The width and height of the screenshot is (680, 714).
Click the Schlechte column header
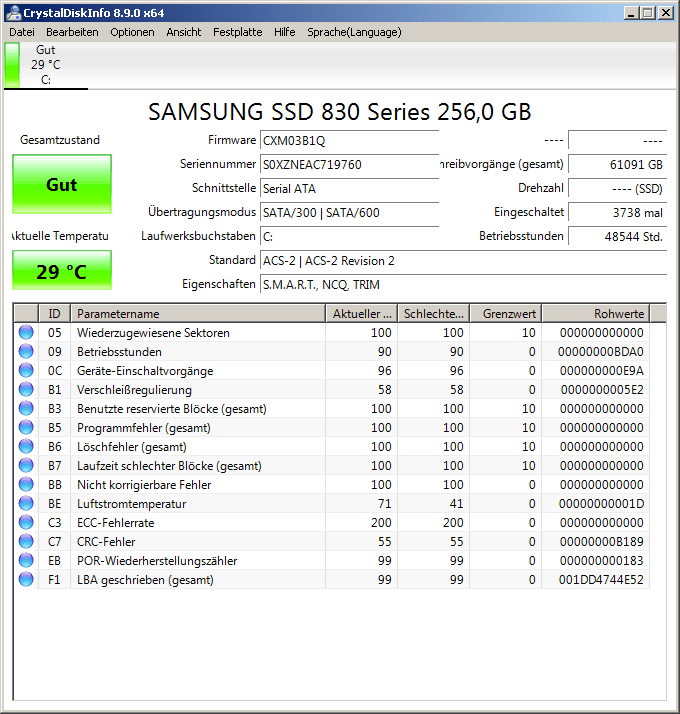pos(434,314)
